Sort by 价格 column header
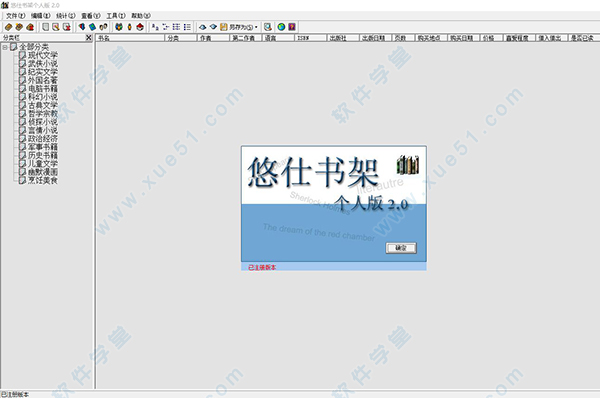This screenshot has height=398, width=600. click(x=492, y=38)
